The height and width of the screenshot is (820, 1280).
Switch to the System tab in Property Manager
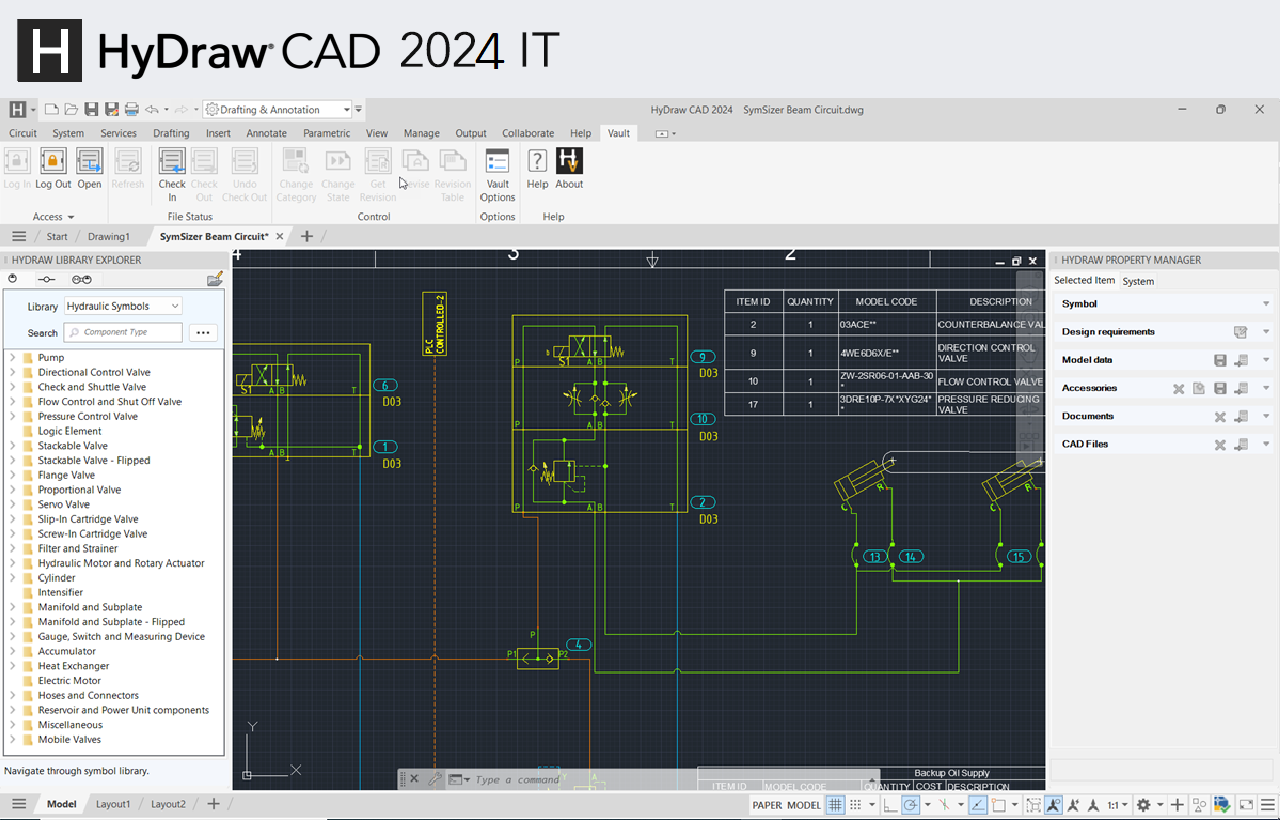click(x=1138, y=281)
